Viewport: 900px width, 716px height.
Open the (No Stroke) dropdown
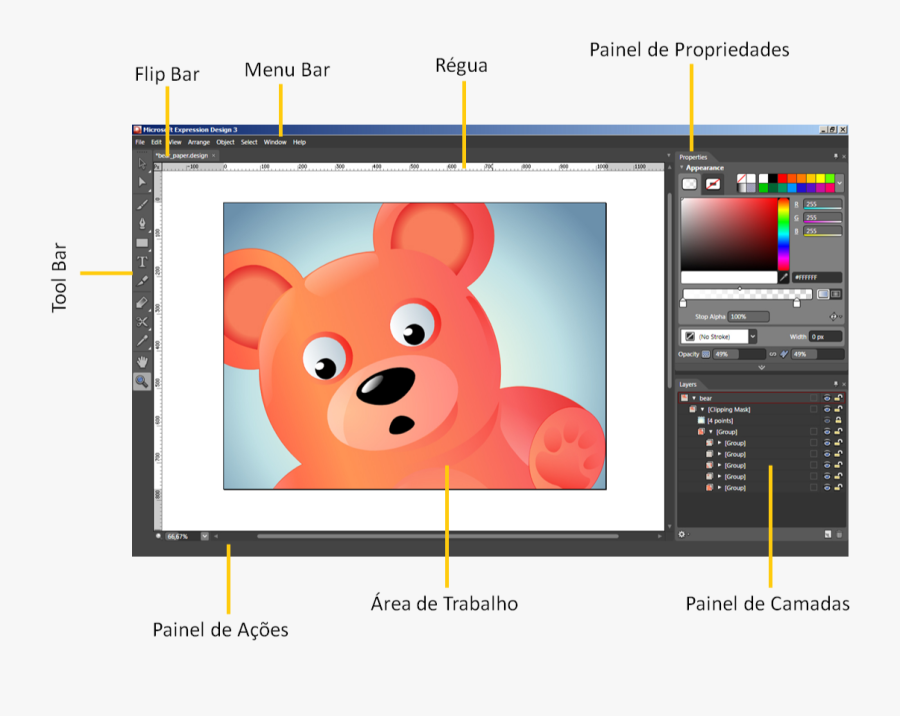[x=752, y=336]
